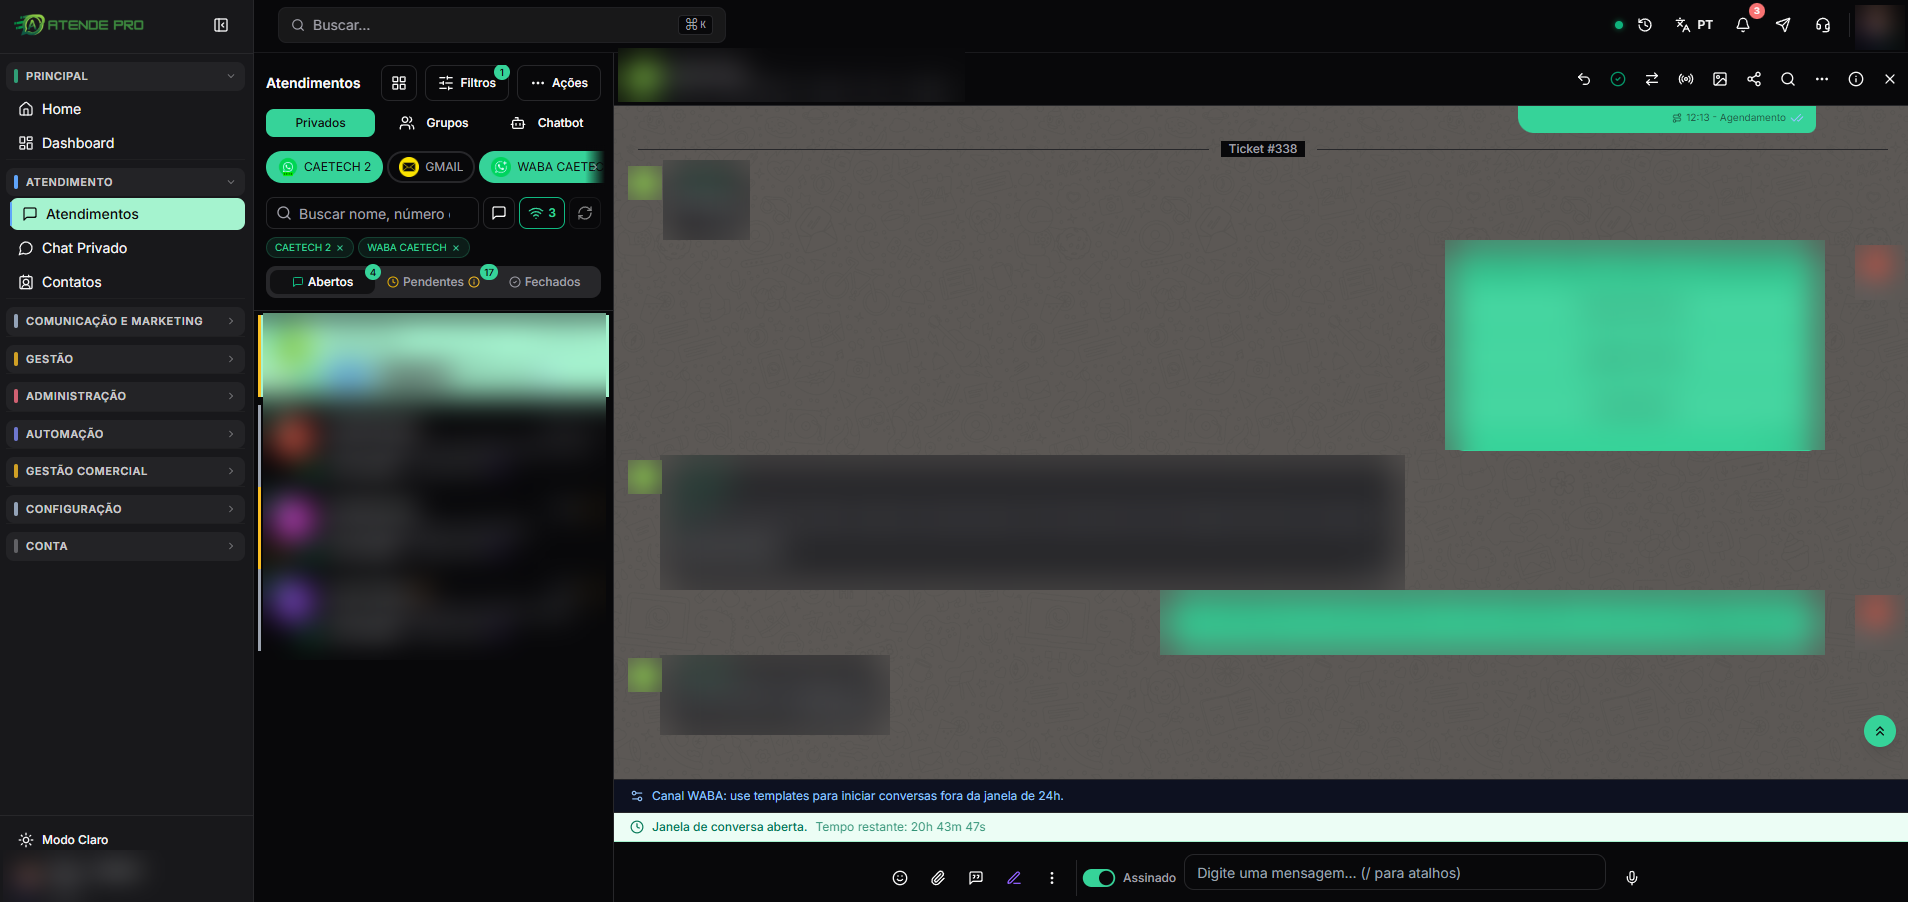Remove the WABA CAETECH filter tag
The image size is (1908, 902).
(x=456, y=248)
